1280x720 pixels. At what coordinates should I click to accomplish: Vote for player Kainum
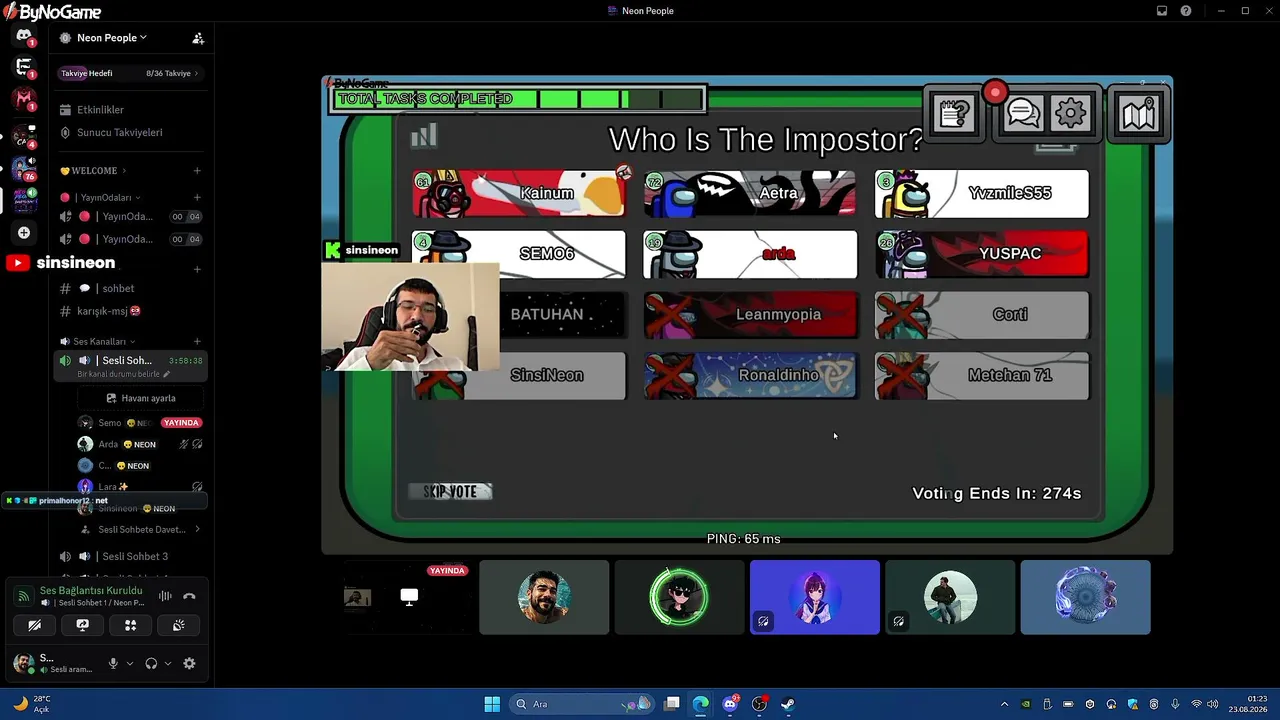(x=519, y=193)
